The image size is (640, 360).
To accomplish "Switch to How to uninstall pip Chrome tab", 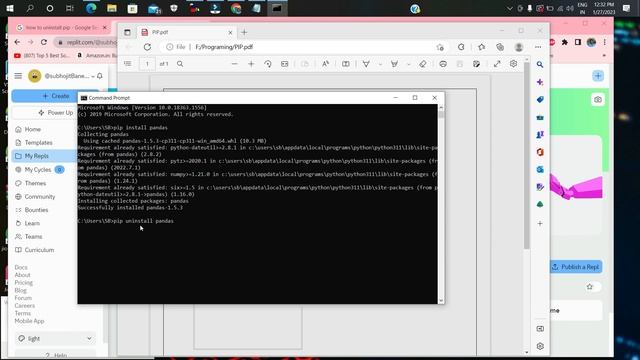I will coord(61,28).
